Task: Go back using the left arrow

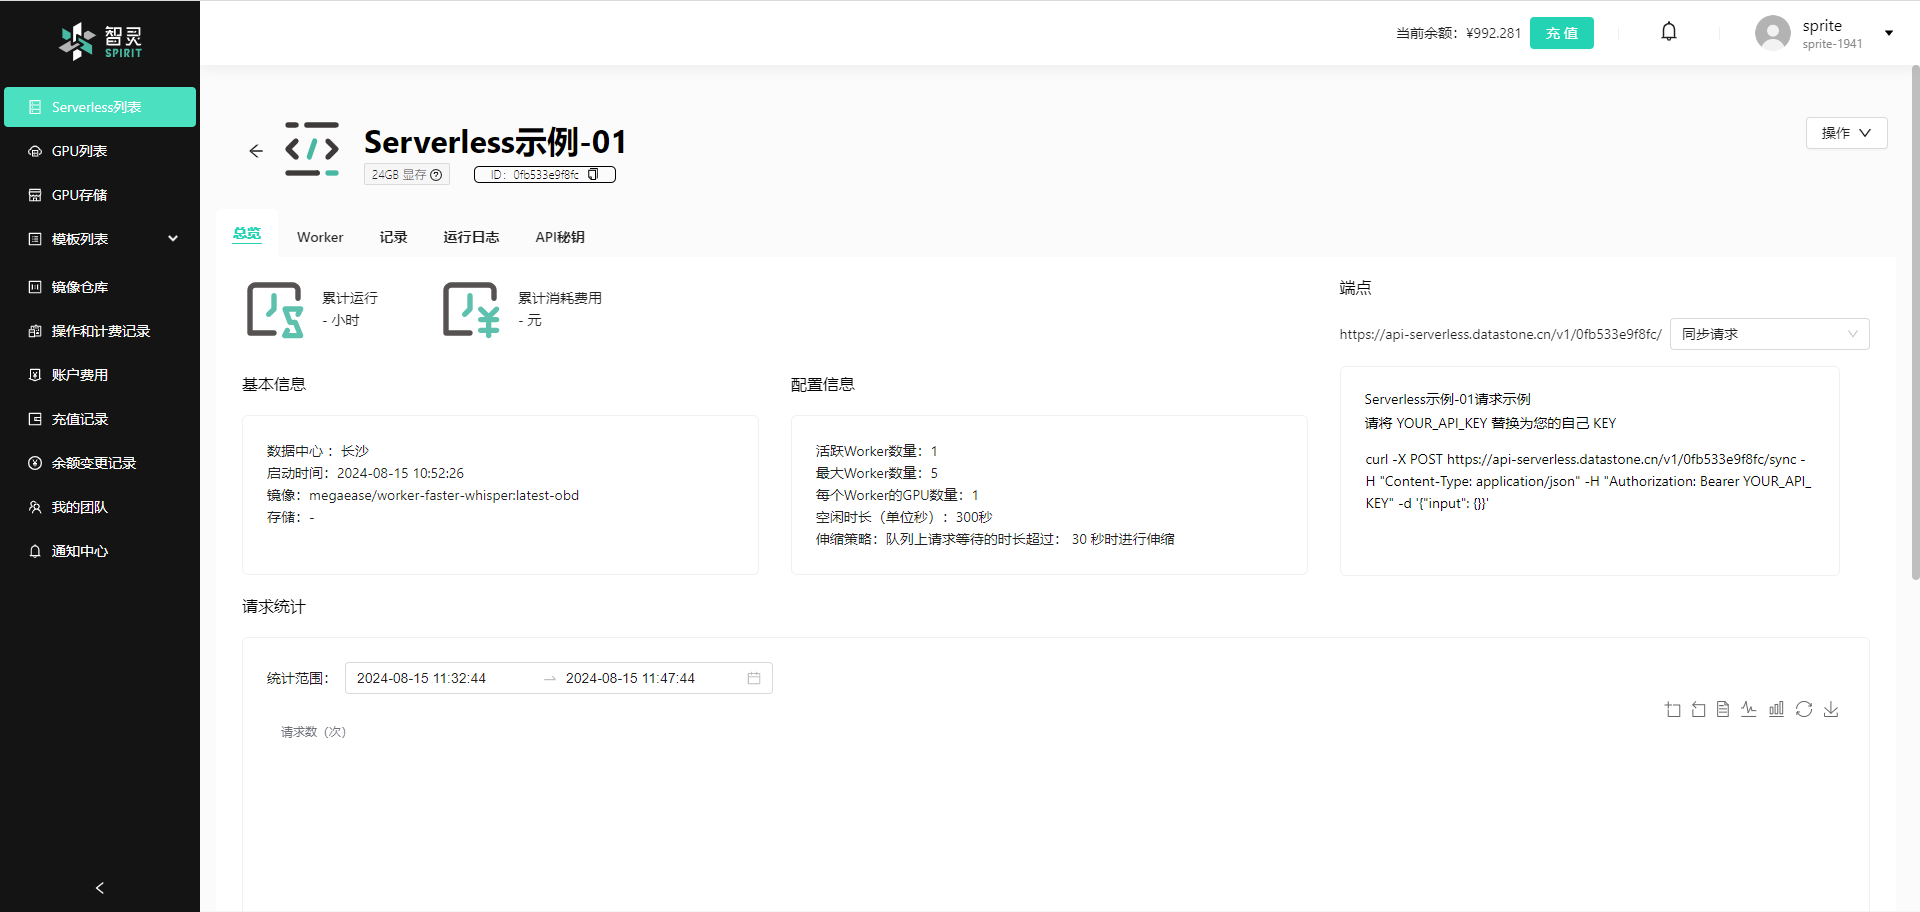Action: click(x=256, y=151)
